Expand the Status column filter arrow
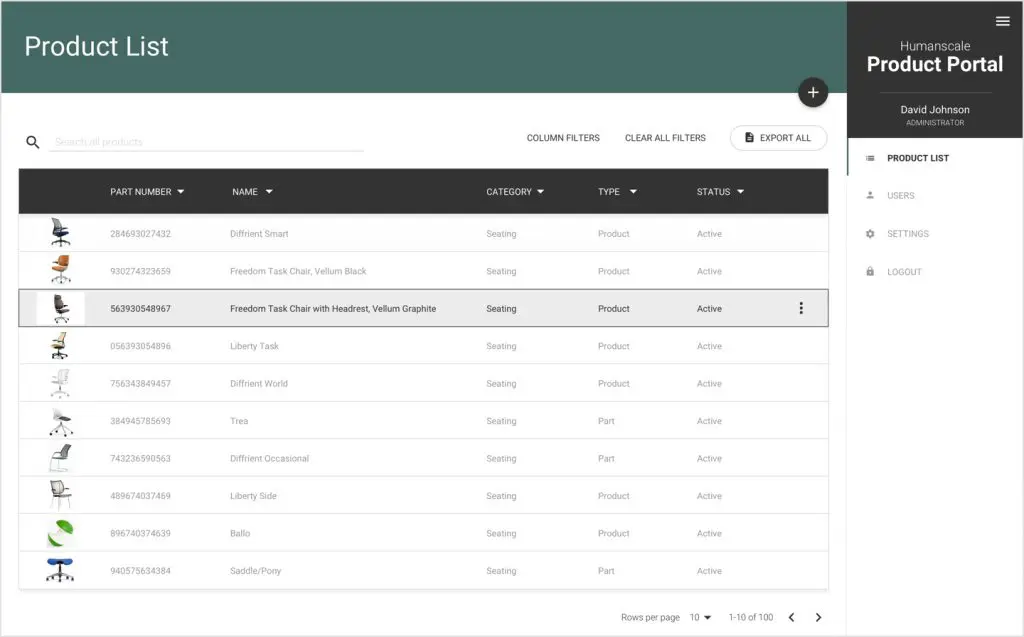Screen dimensions: 1024x637 click(740, 192)
